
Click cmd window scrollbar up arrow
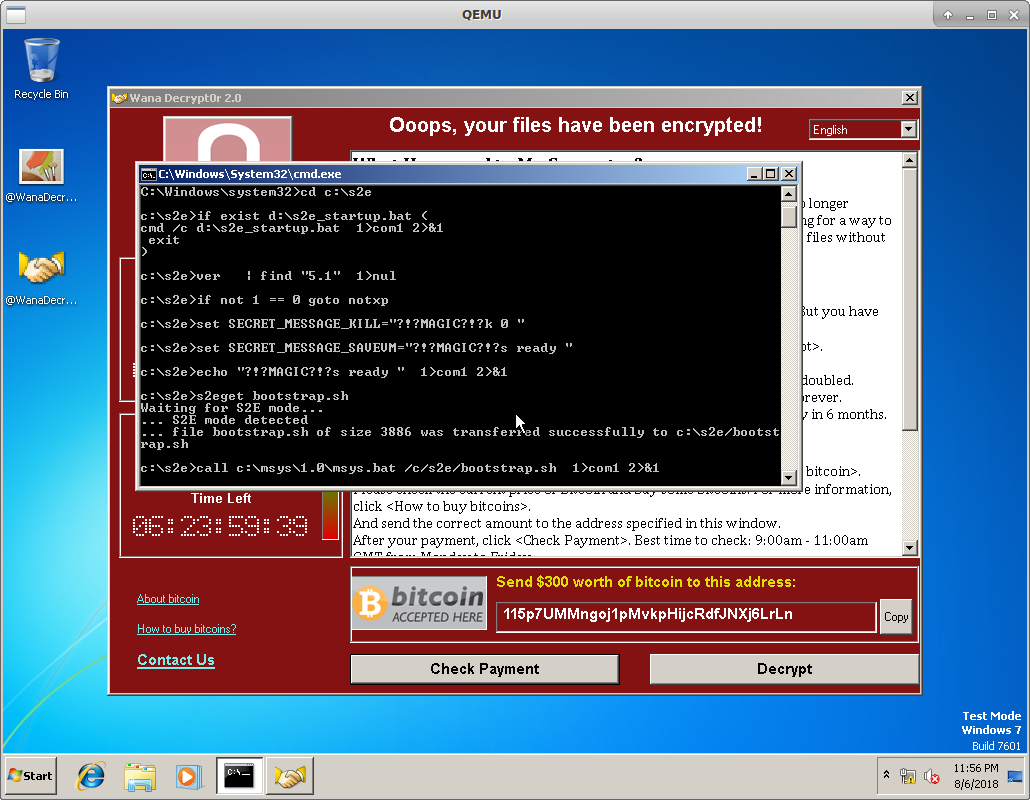pyautogui.click(x=789, y=194)
